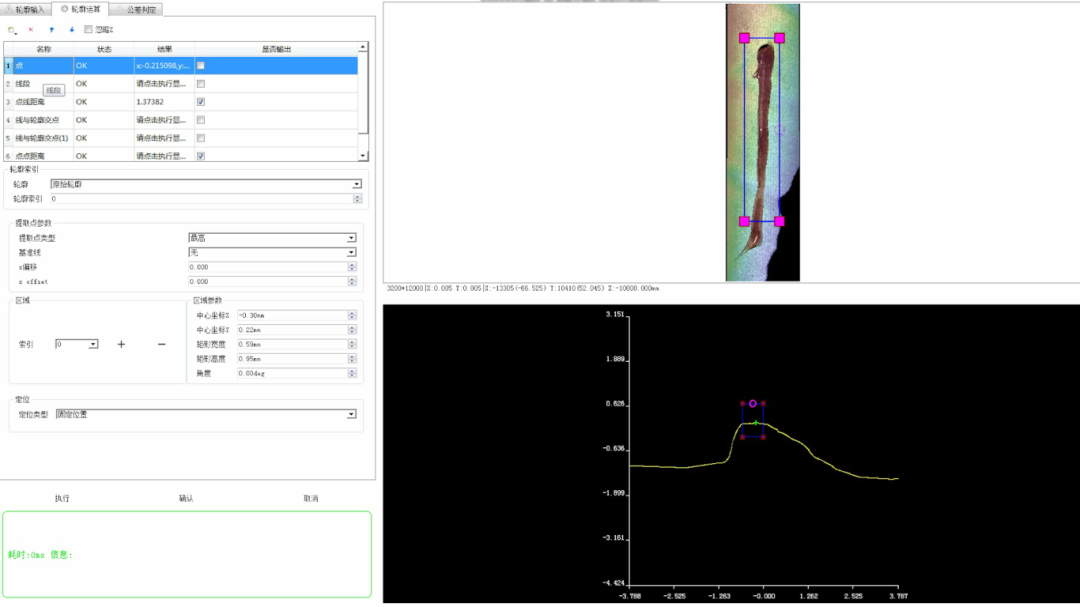Click the minus icon to remove region

pos(162,344)
